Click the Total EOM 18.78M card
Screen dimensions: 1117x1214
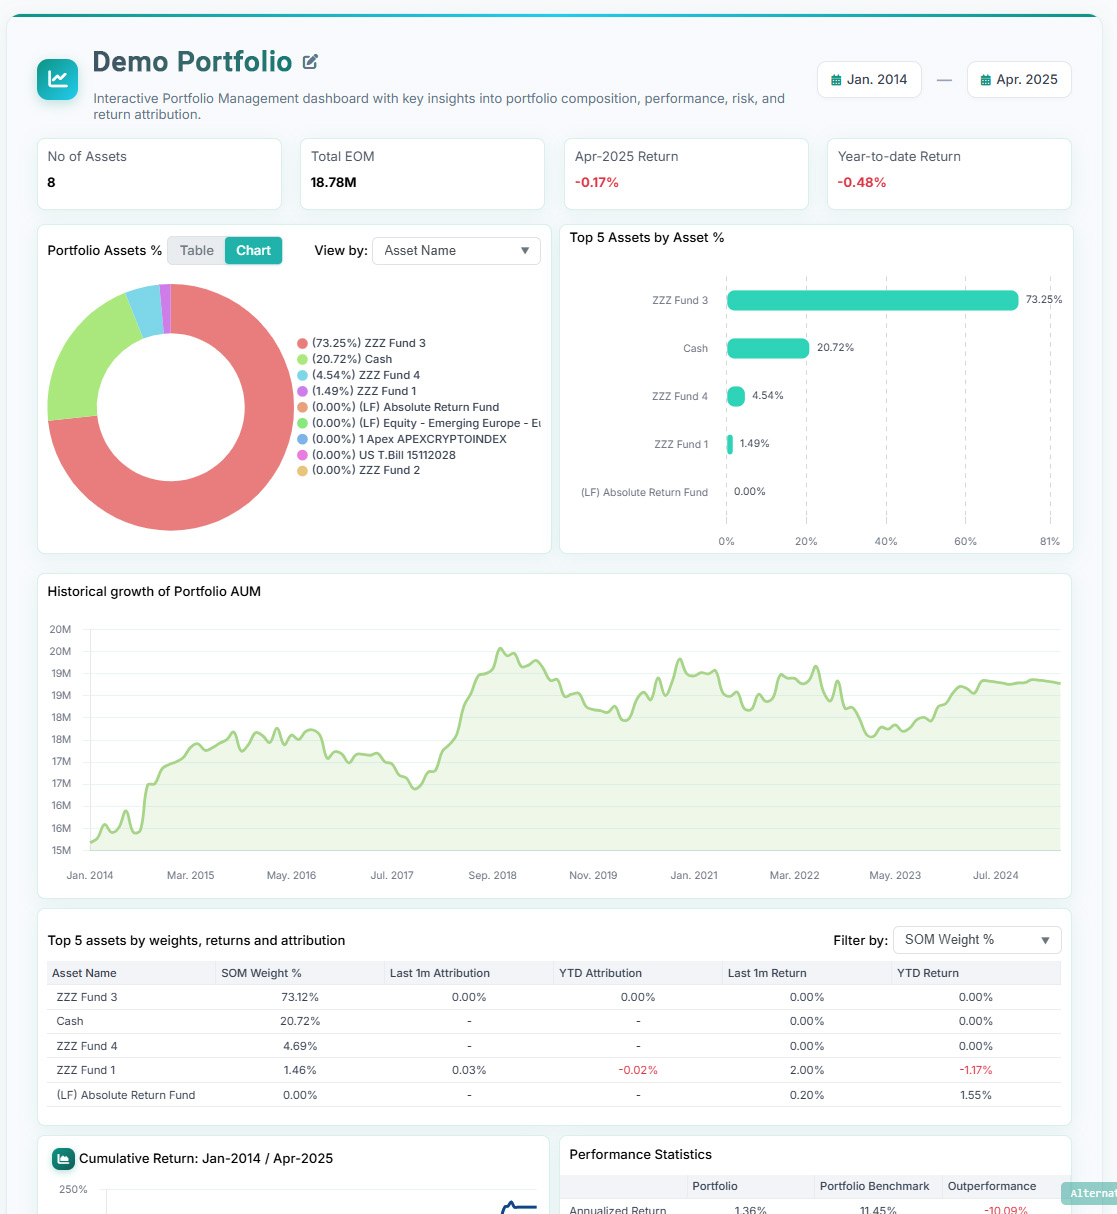(x=422, y=174)
